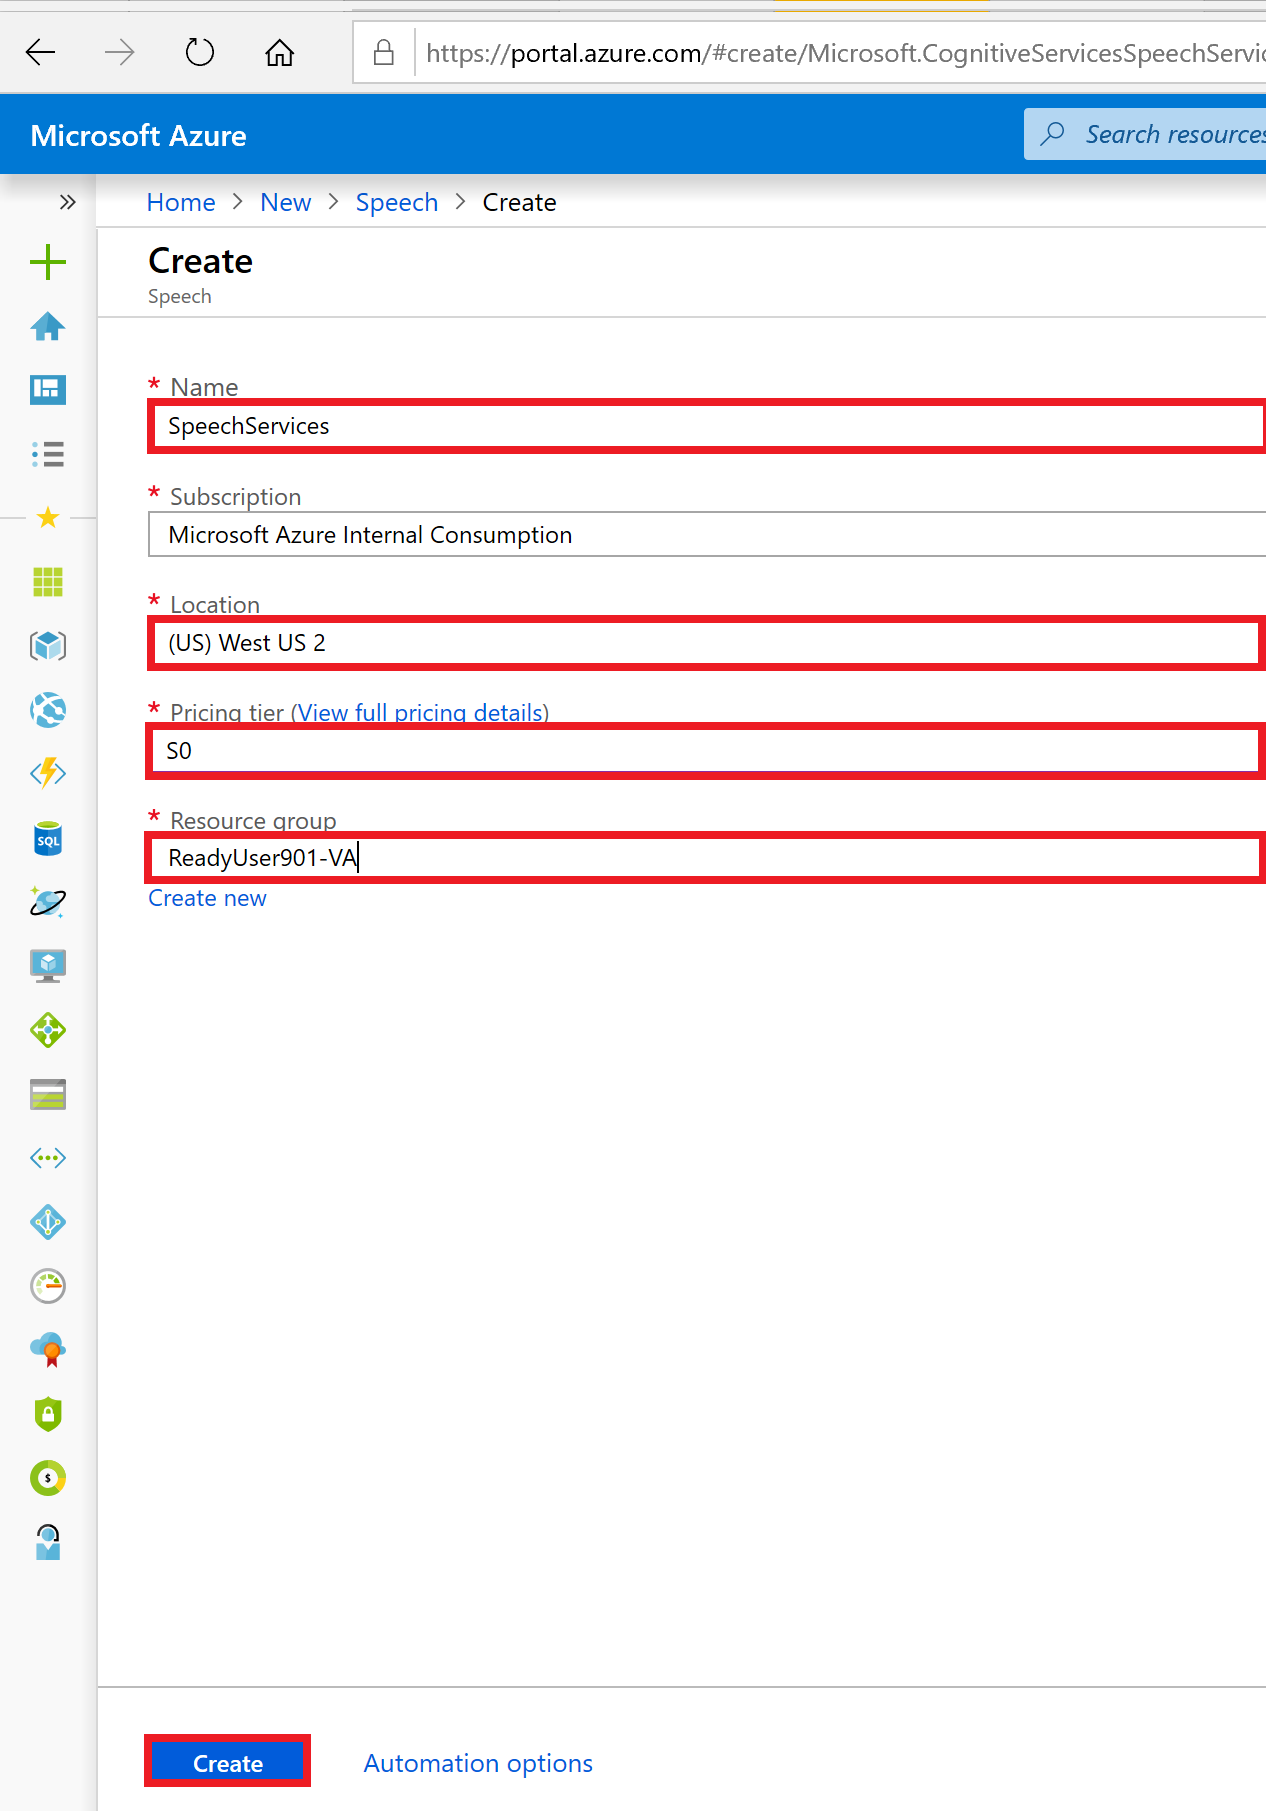Image resolution: width=1266 pixels, height=1811 pixels.
Task: Open Help and support person icon
Action: point(48,1542)
